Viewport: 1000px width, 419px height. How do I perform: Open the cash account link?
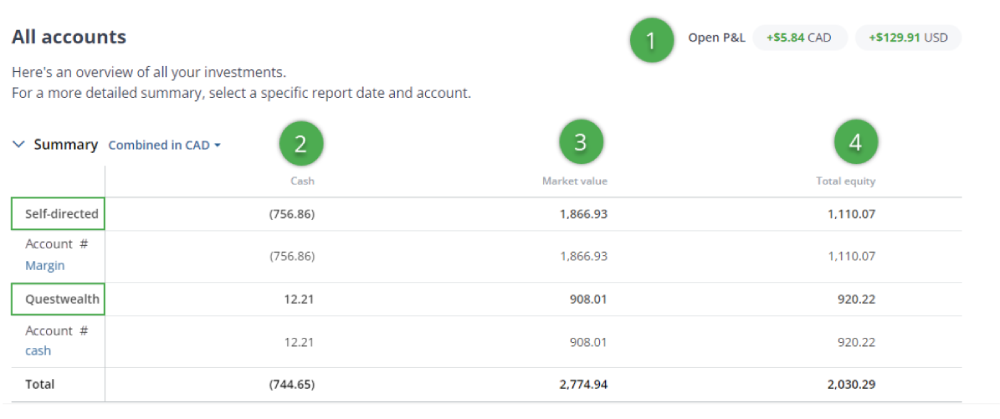coord(38,351)
